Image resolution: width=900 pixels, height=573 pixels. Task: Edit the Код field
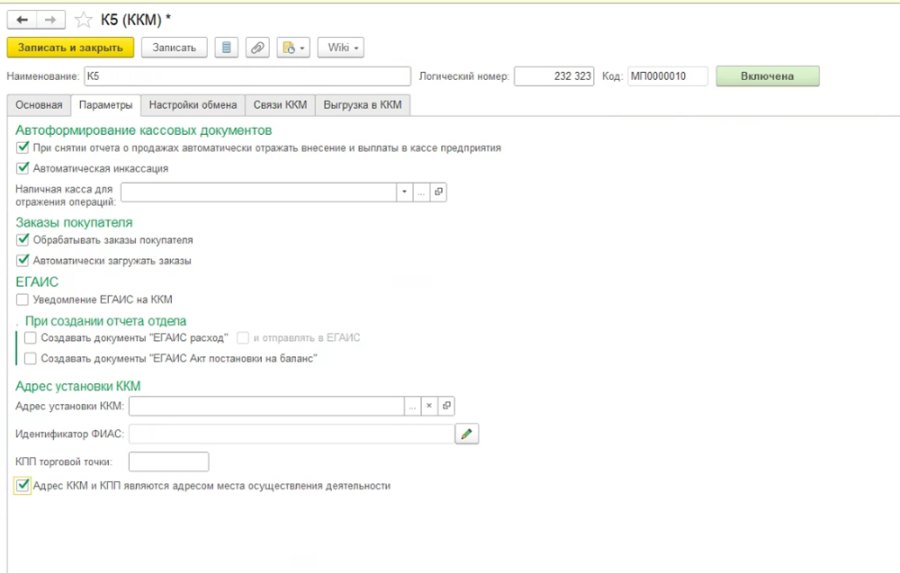pyautogui.click(x=668, y=76)
